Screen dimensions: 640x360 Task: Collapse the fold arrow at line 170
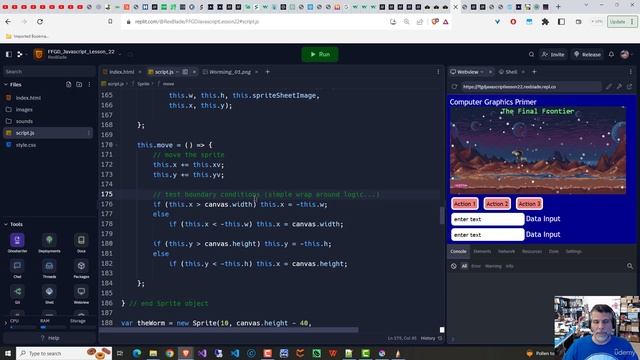(117, 145)
